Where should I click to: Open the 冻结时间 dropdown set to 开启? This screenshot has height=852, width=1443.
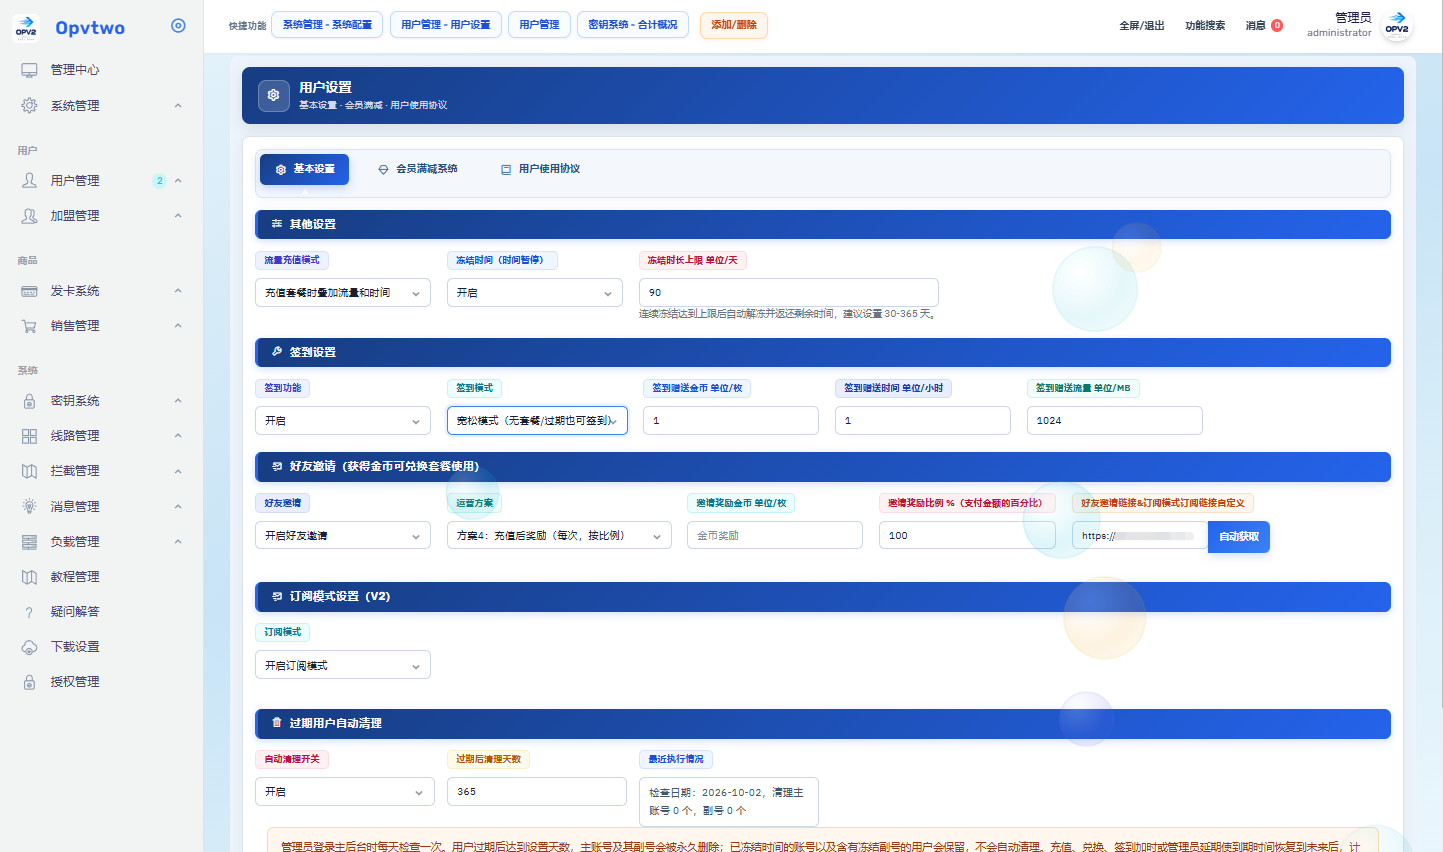(535, 293)
